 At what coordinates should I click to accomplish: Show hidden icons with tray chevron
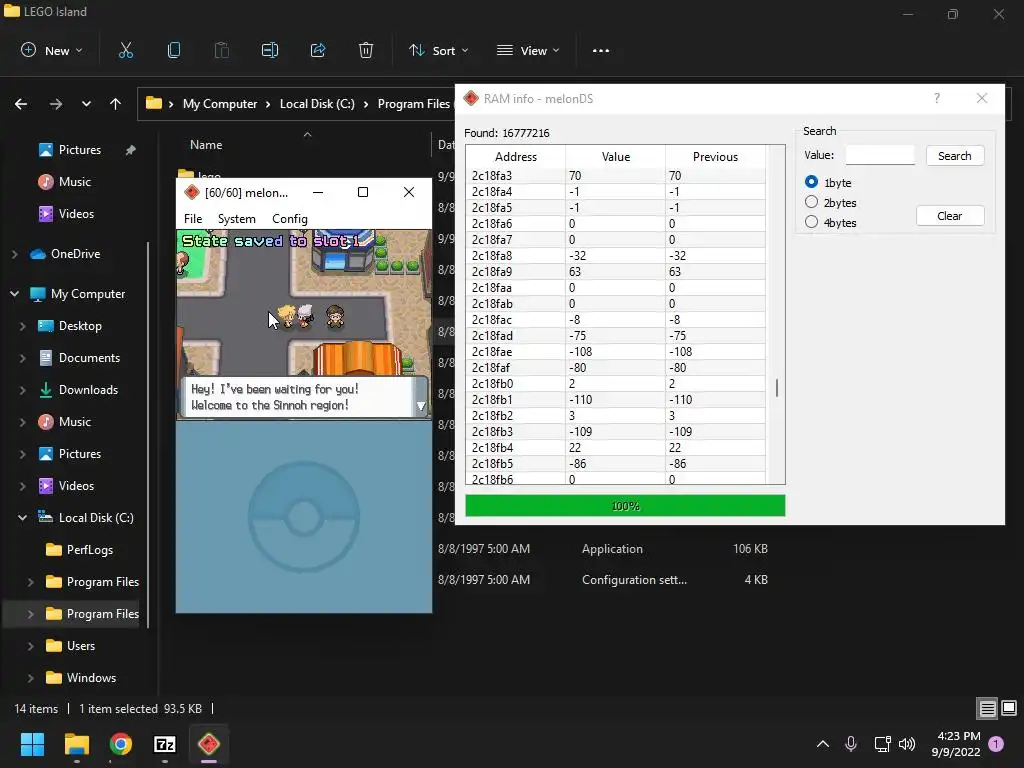coord(823,744)
